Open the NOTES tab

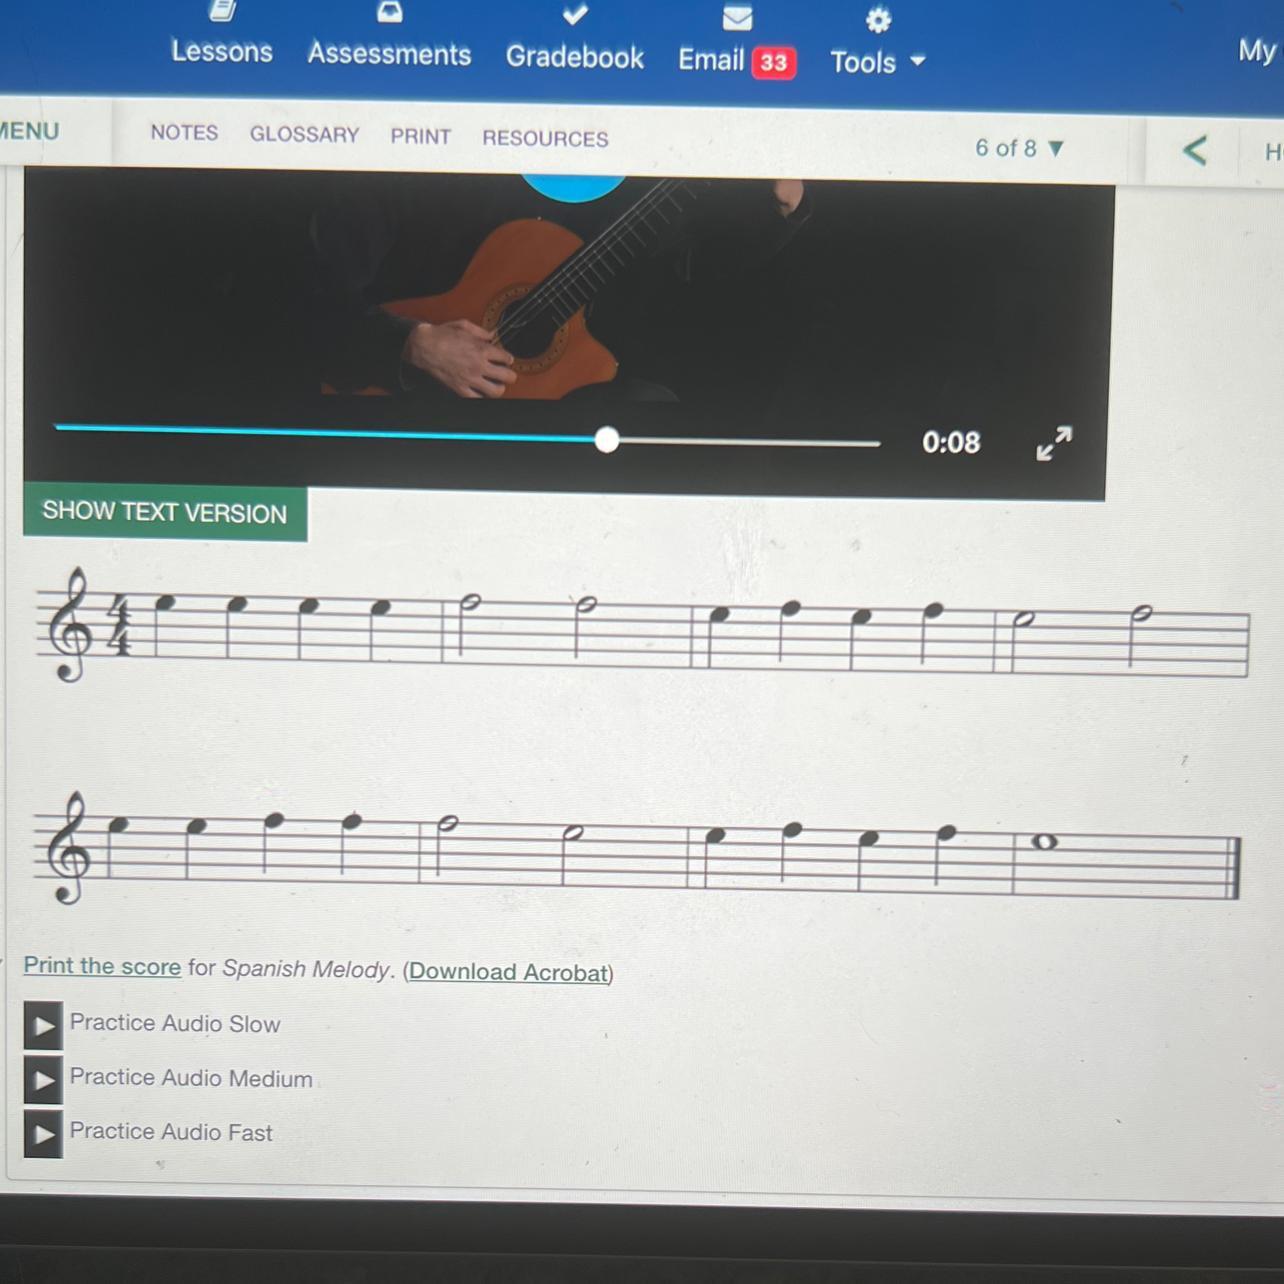pos(184,132)
